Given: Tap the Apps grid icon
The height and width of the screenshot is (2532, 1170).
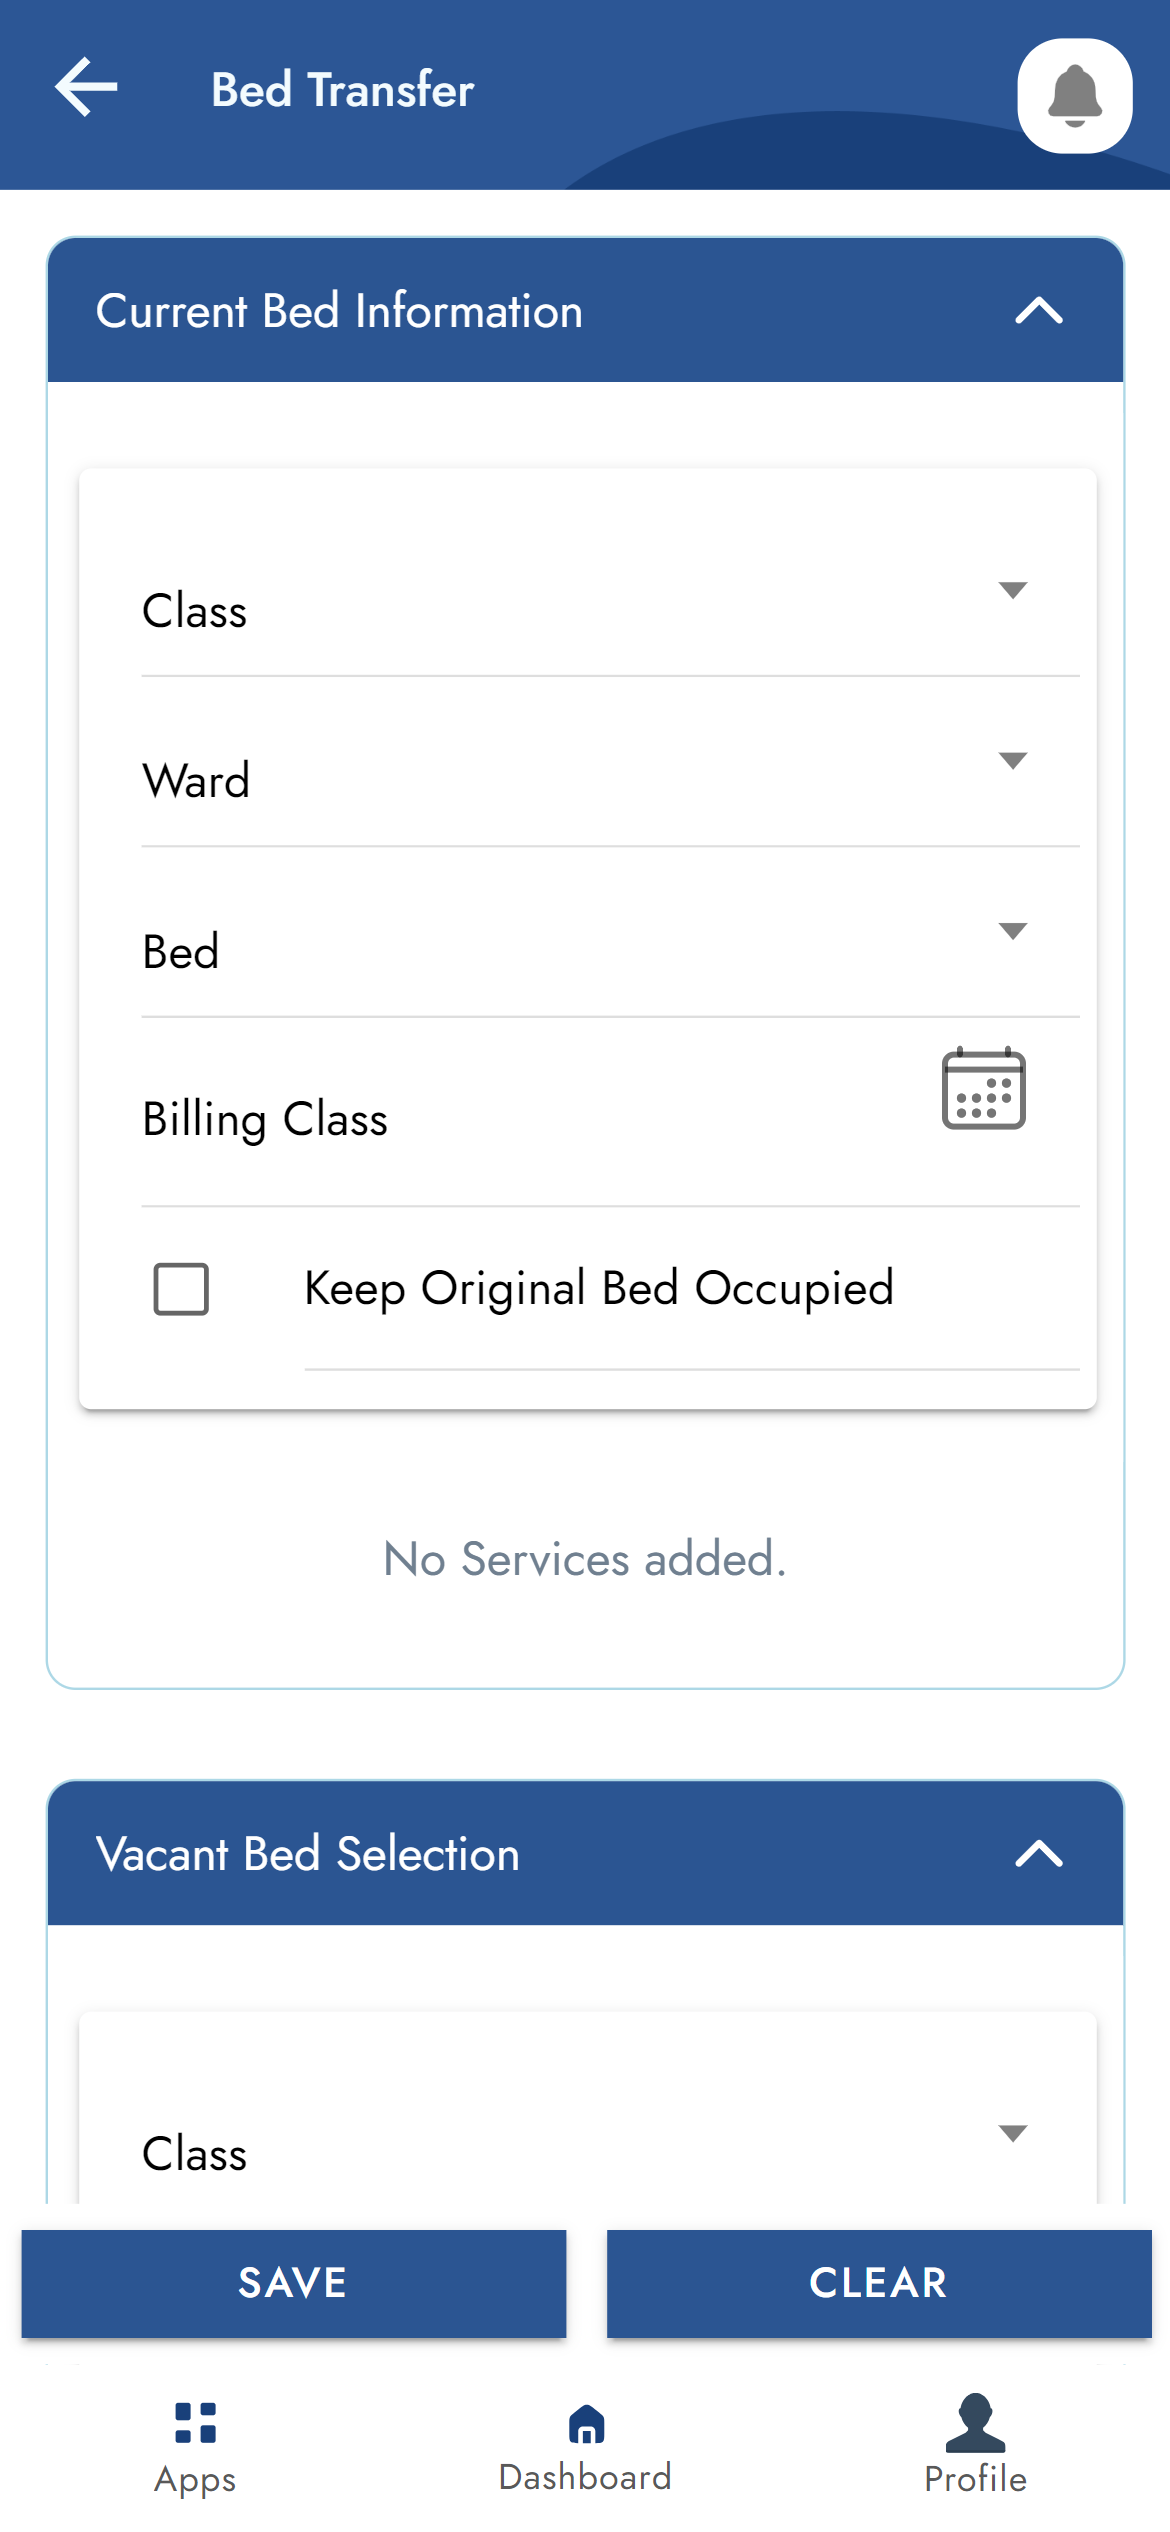Looking at the screenshot, I should 195,2422.
